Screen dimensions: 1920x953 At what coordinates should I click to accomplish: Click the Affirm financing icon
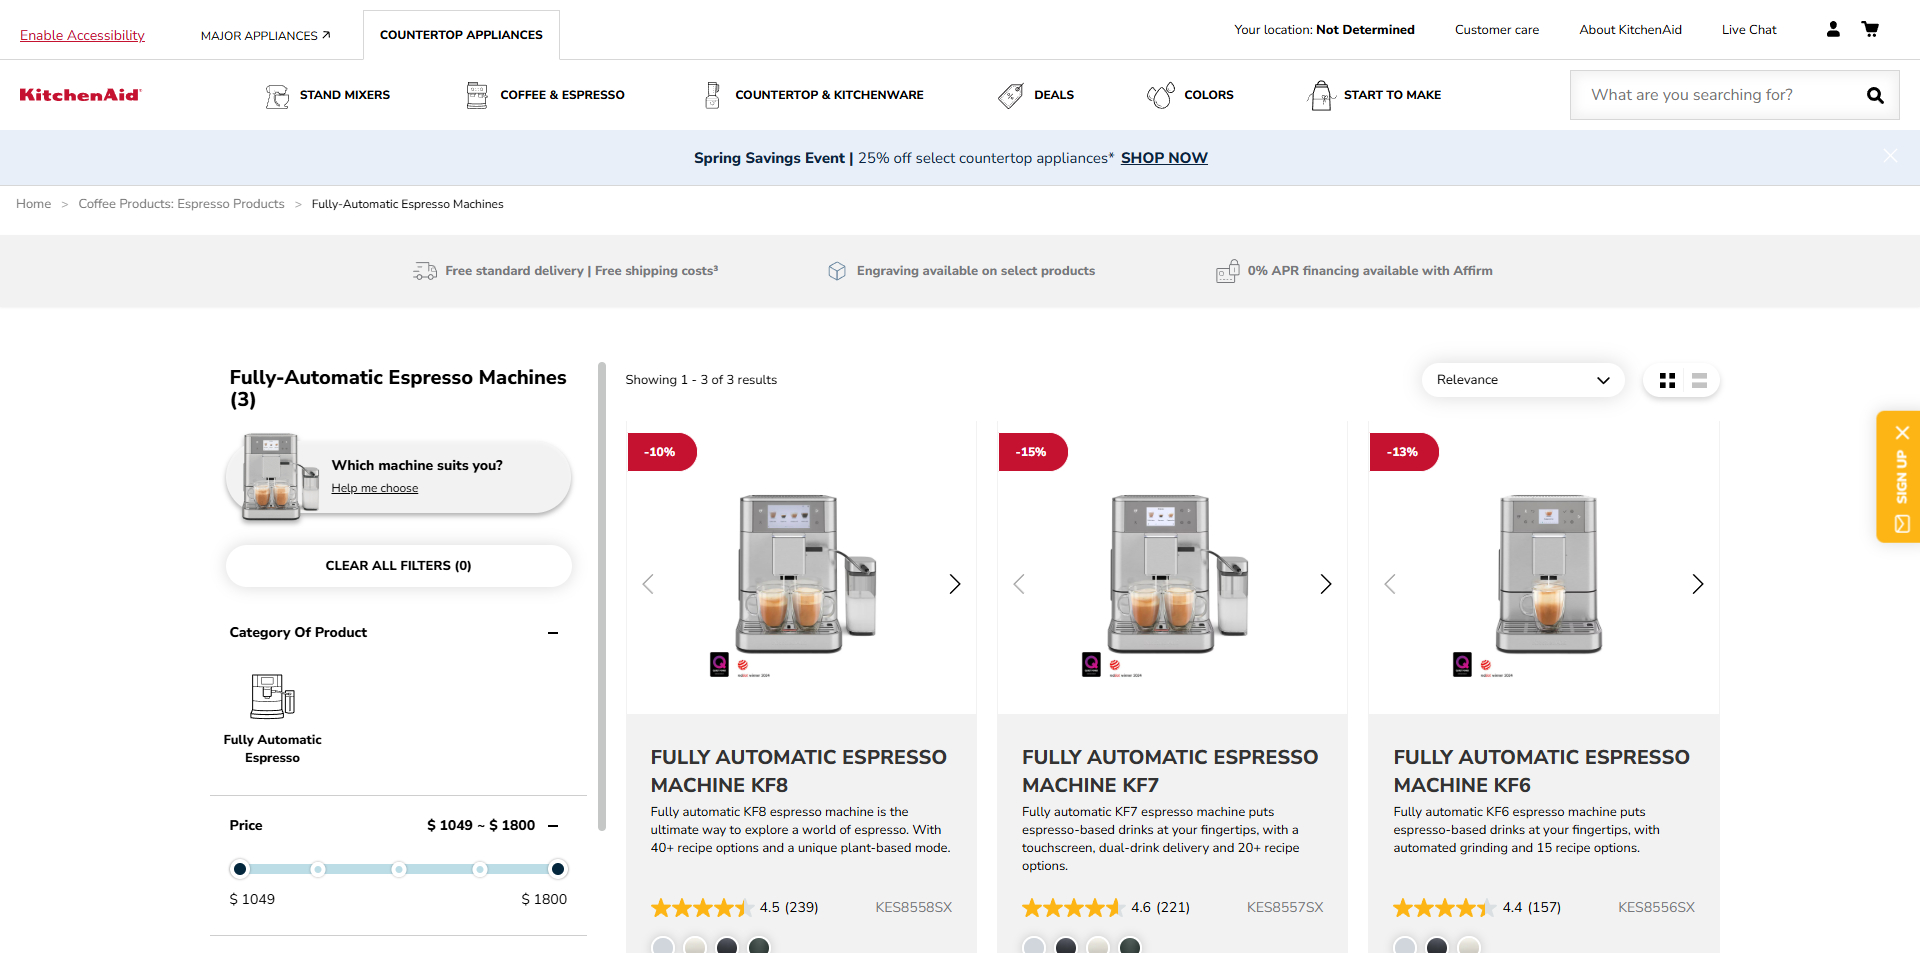click(x=1228, y=271)
